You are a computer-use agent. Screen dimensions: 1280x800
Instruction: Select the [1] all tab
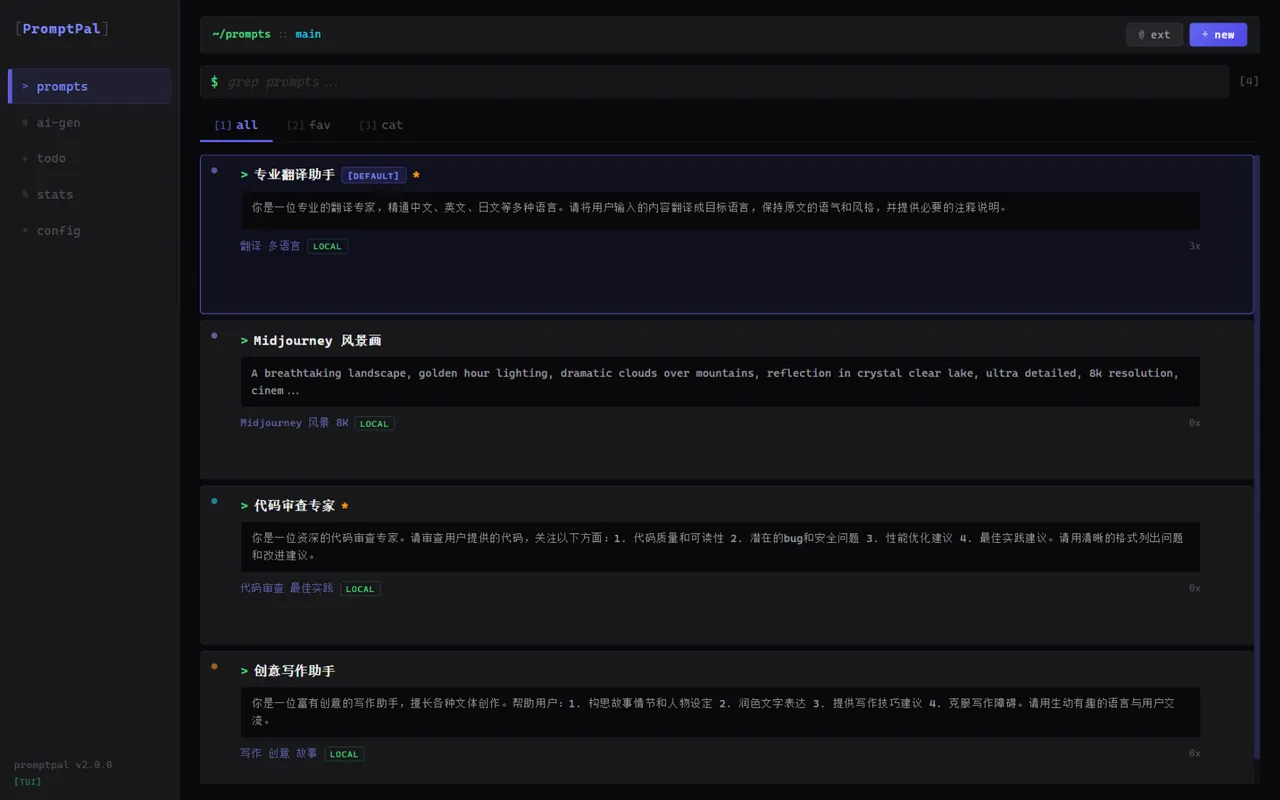coord(236,125)
